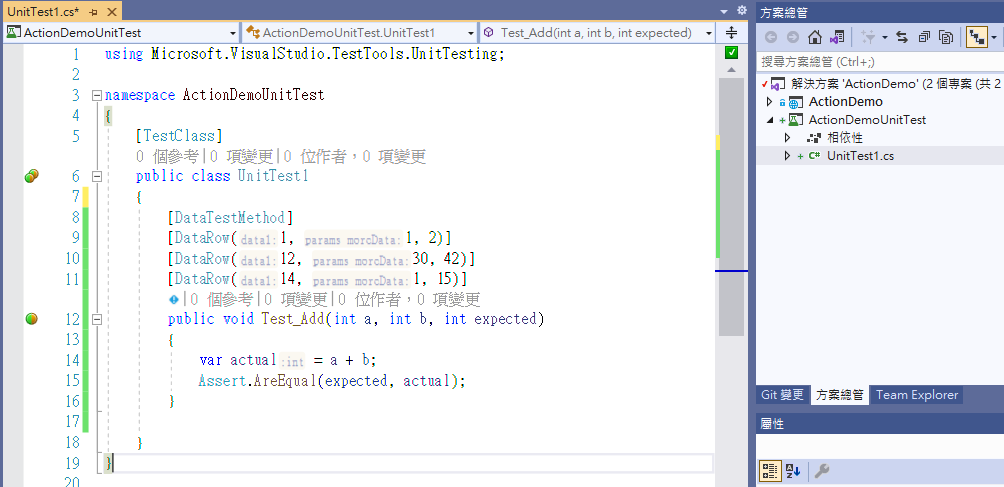1004x487 pixels.
Task: Open the filter dropdown arrow beside funnel
Action: pyautogui.click(x=885, y=38)
